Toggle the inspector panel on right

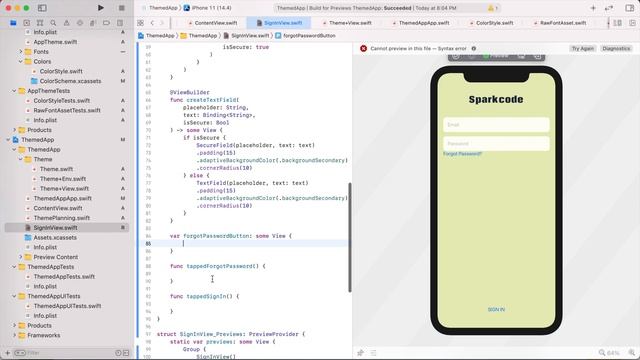coord(629,8)
